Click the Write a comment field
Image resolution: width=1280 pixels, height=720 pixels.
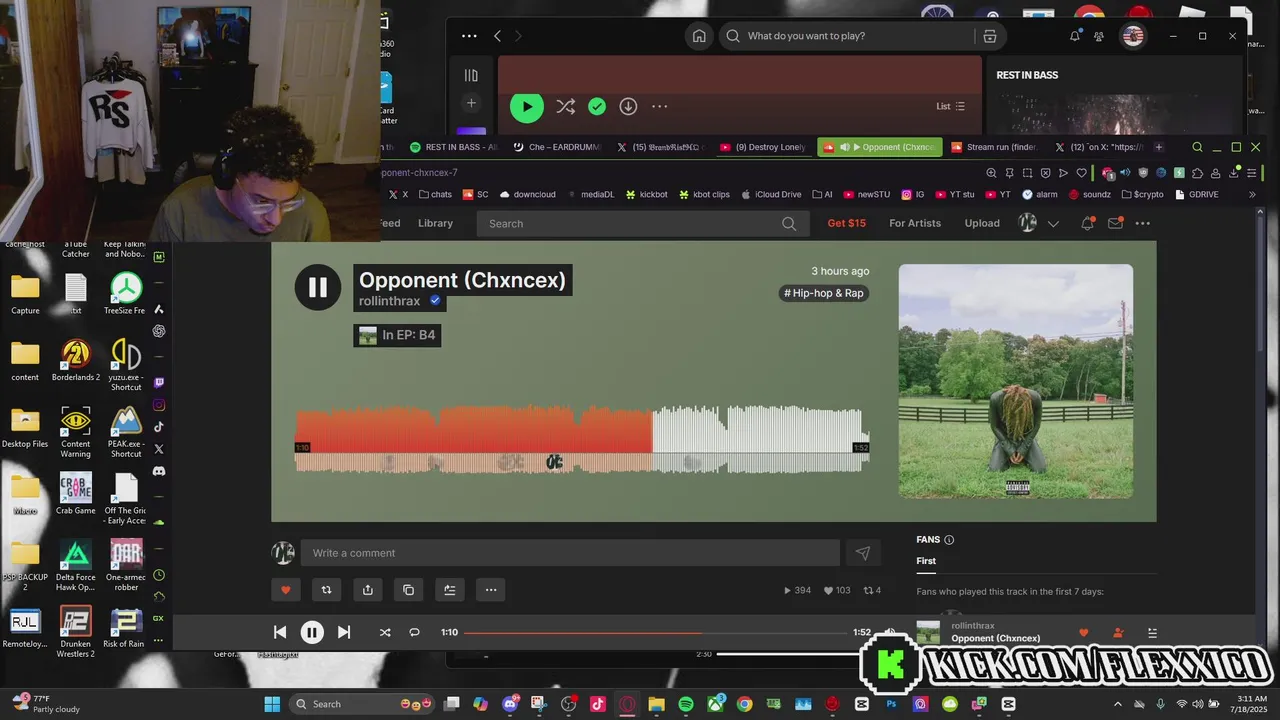click(x=570, y=553)
